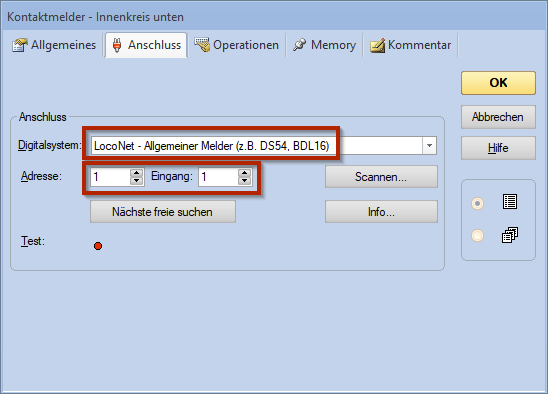Select the first radio button option
This screenshot has width=548, height=394.
point(477,203)
